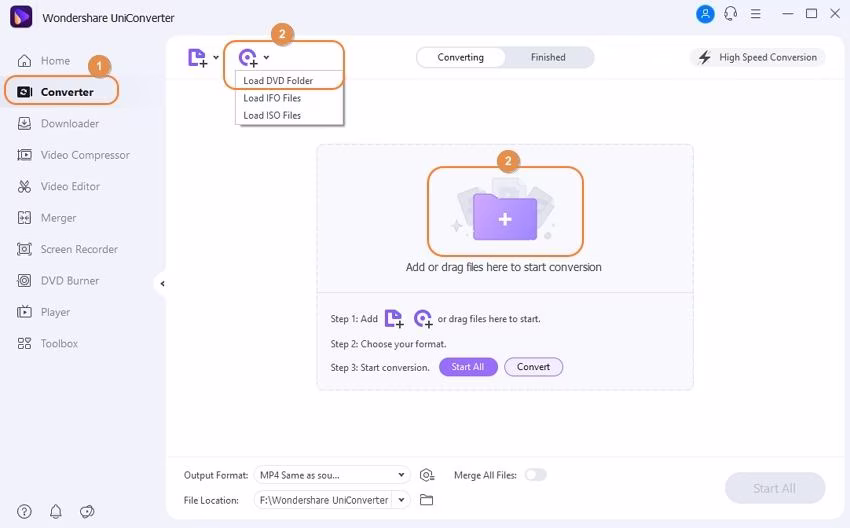The height and width of the screenshot is (528, 850).
Task: Enable High Speed Conversion
Action: pos(758,58)
